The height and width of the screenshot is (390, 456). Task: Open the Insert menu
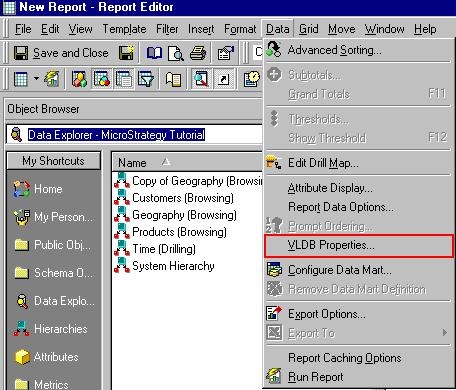coord(201,29)
